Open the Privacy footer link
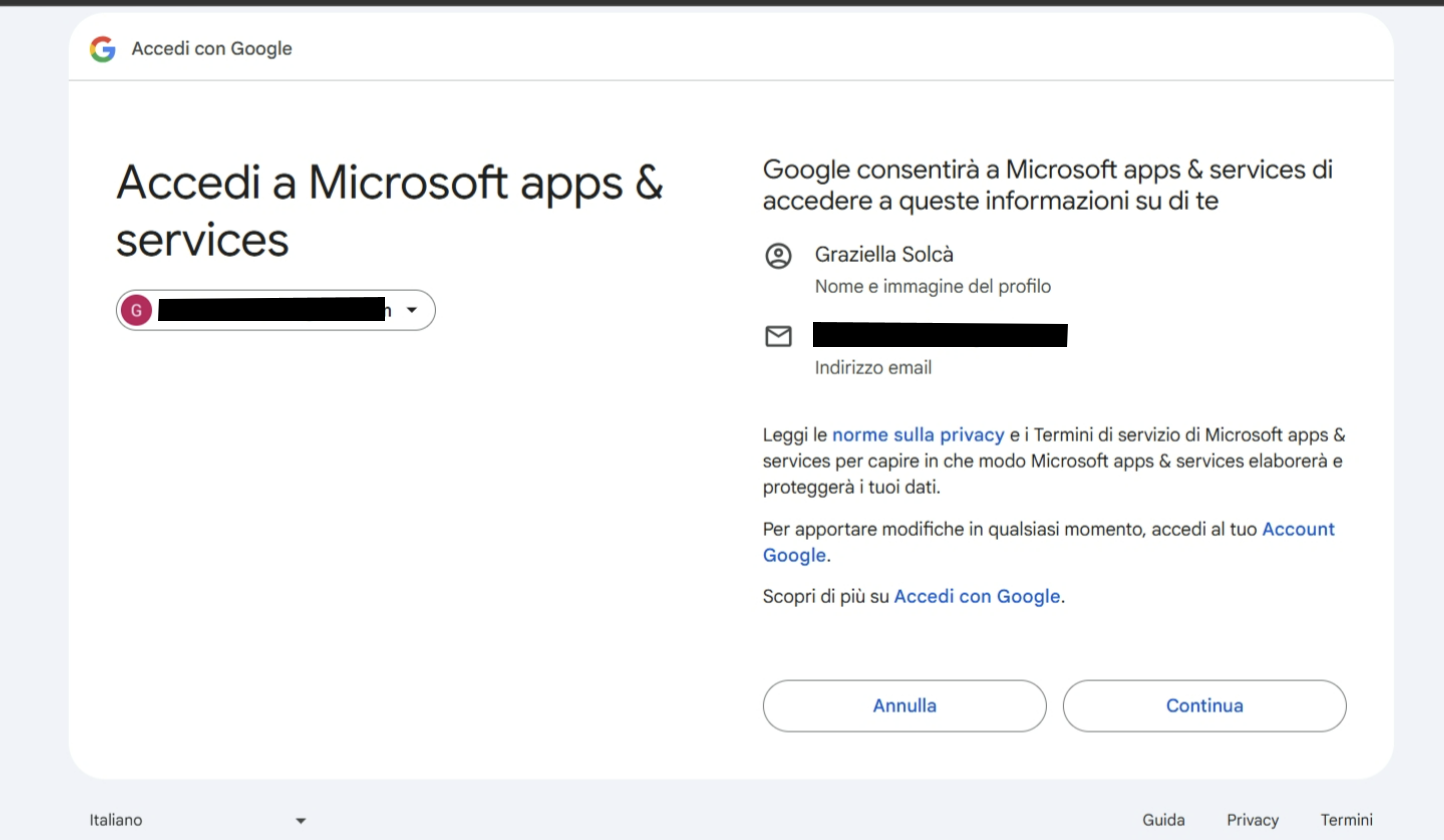Screen dimensions: 1444x840 (x=1253, y=820)
